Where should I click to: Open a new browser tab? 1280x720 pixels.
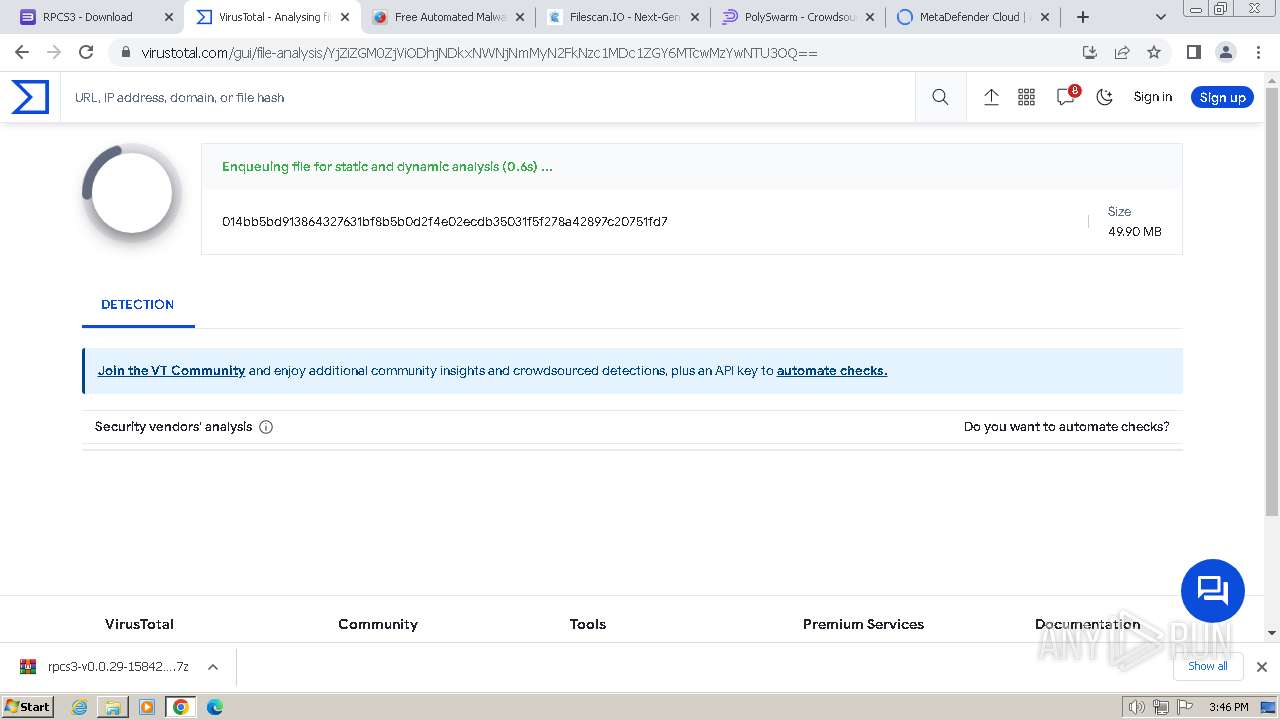[1082, 17]
